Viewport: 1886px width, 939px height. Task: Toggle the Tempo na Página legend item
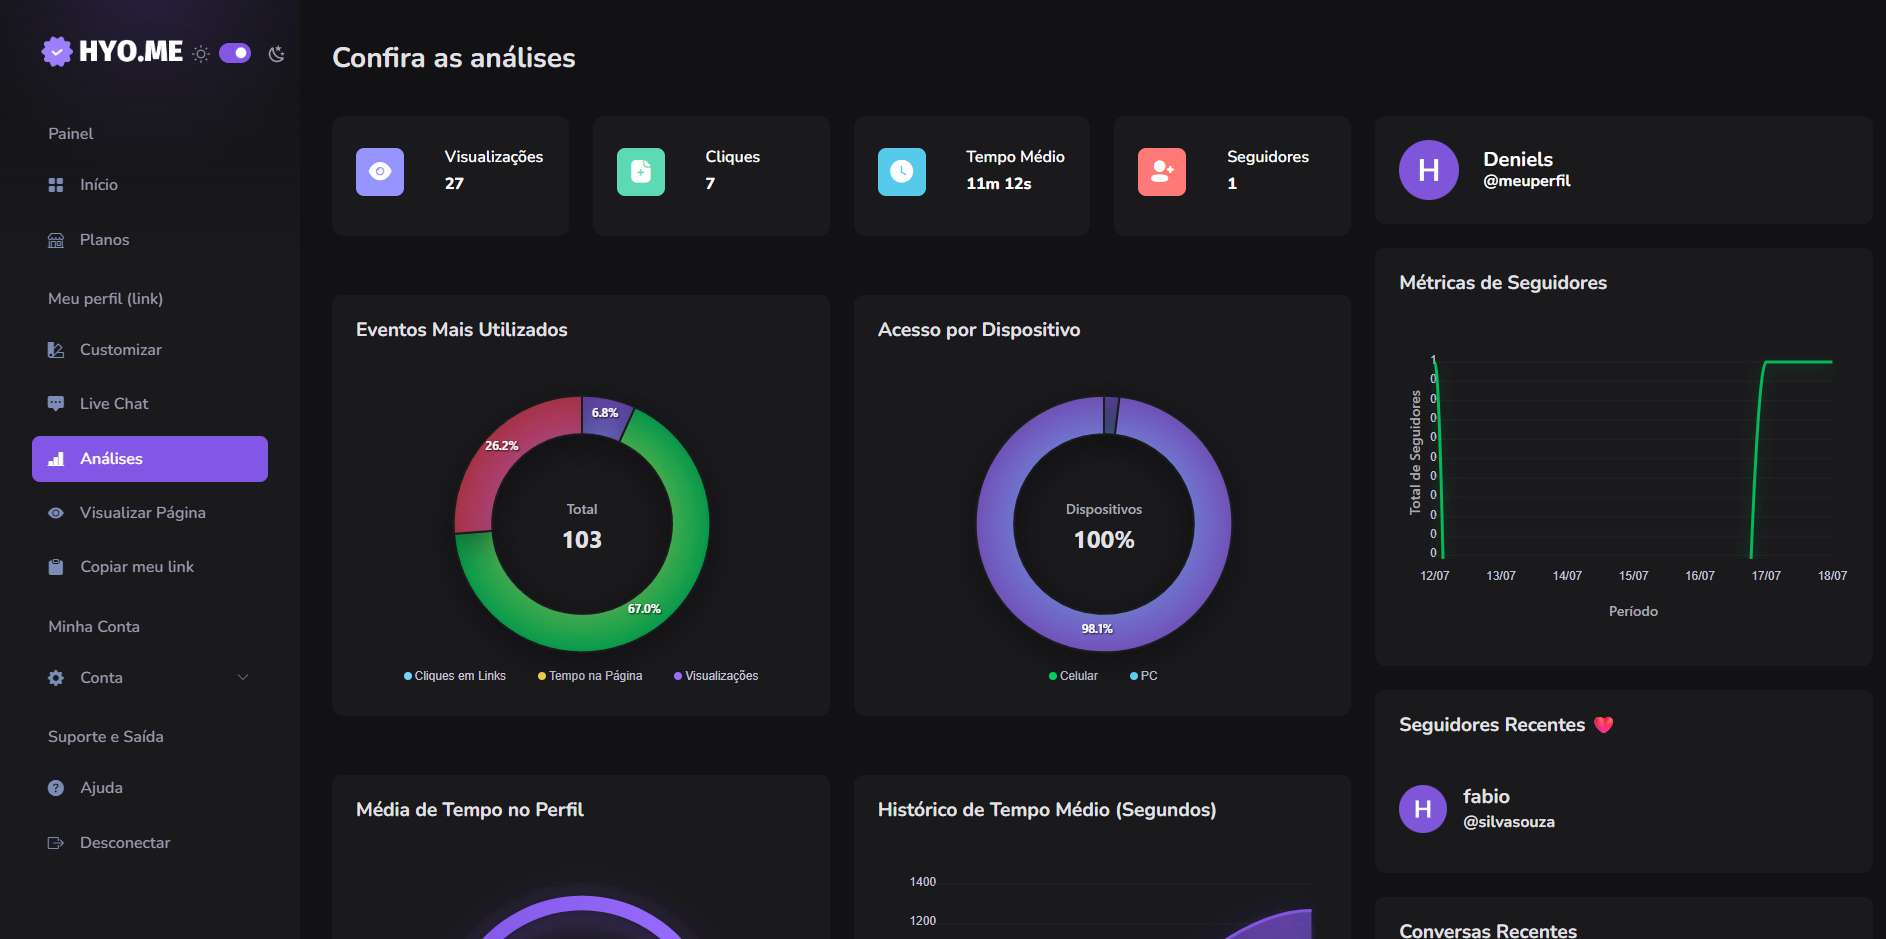[590, 676]
